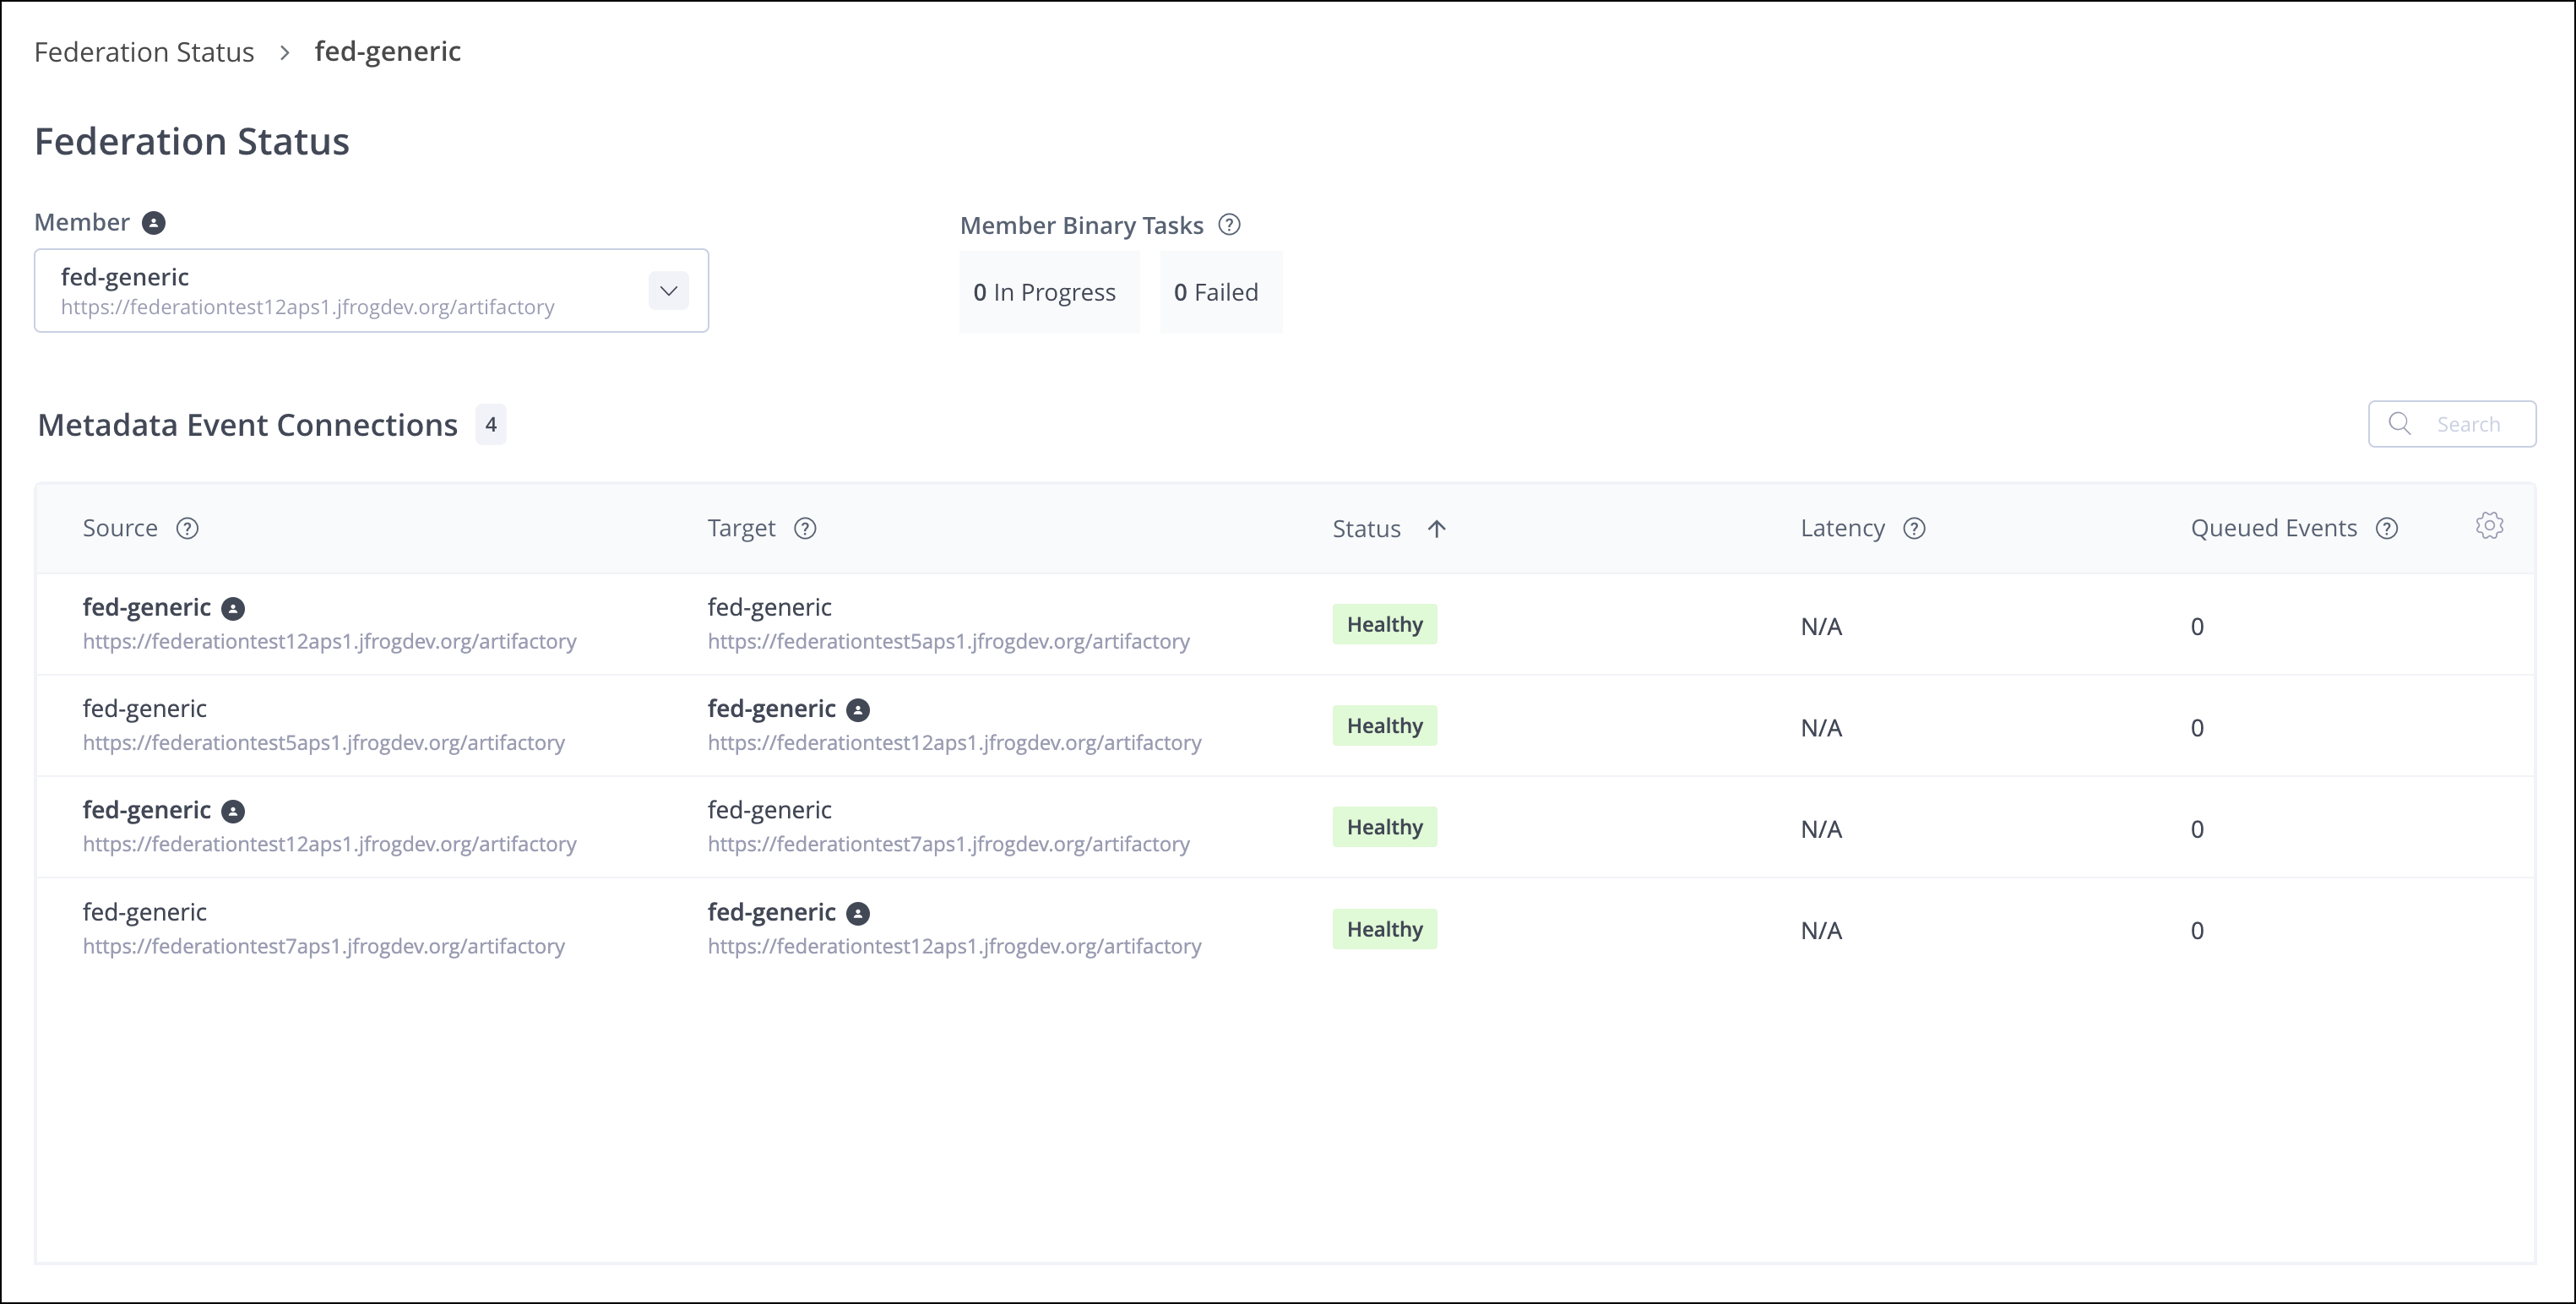2576x1304 pixels.
Task: Open the table column settings gear
Action: (2490, 525)
